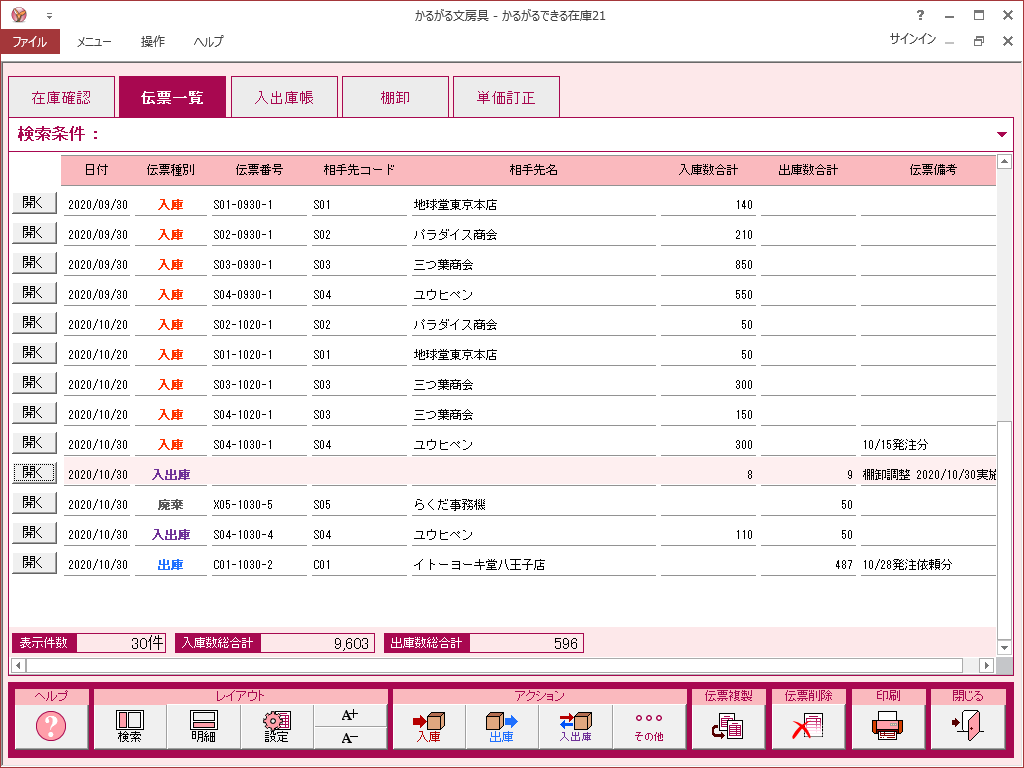Open the ファイル menu
The image size is (1024, 768).
click(30, 41)
